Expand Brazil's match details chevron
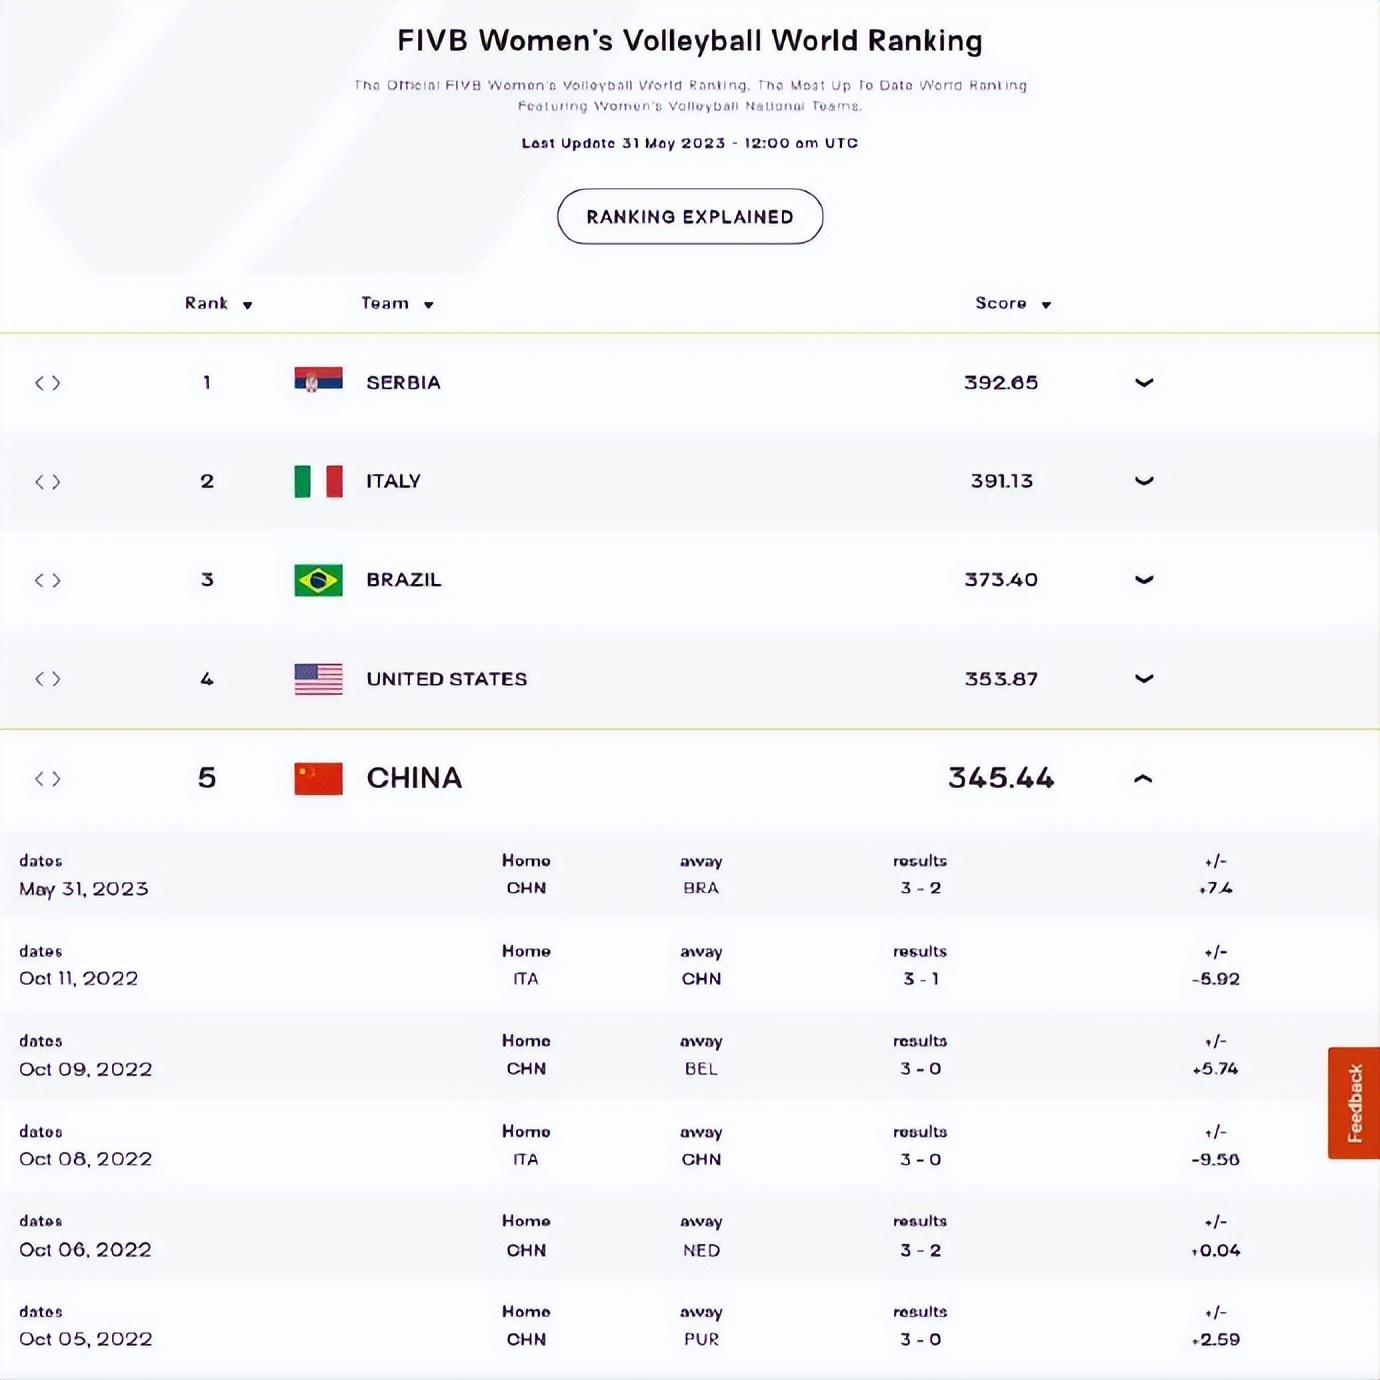Screen dimensions: 1380x1380 [1144, 580]
